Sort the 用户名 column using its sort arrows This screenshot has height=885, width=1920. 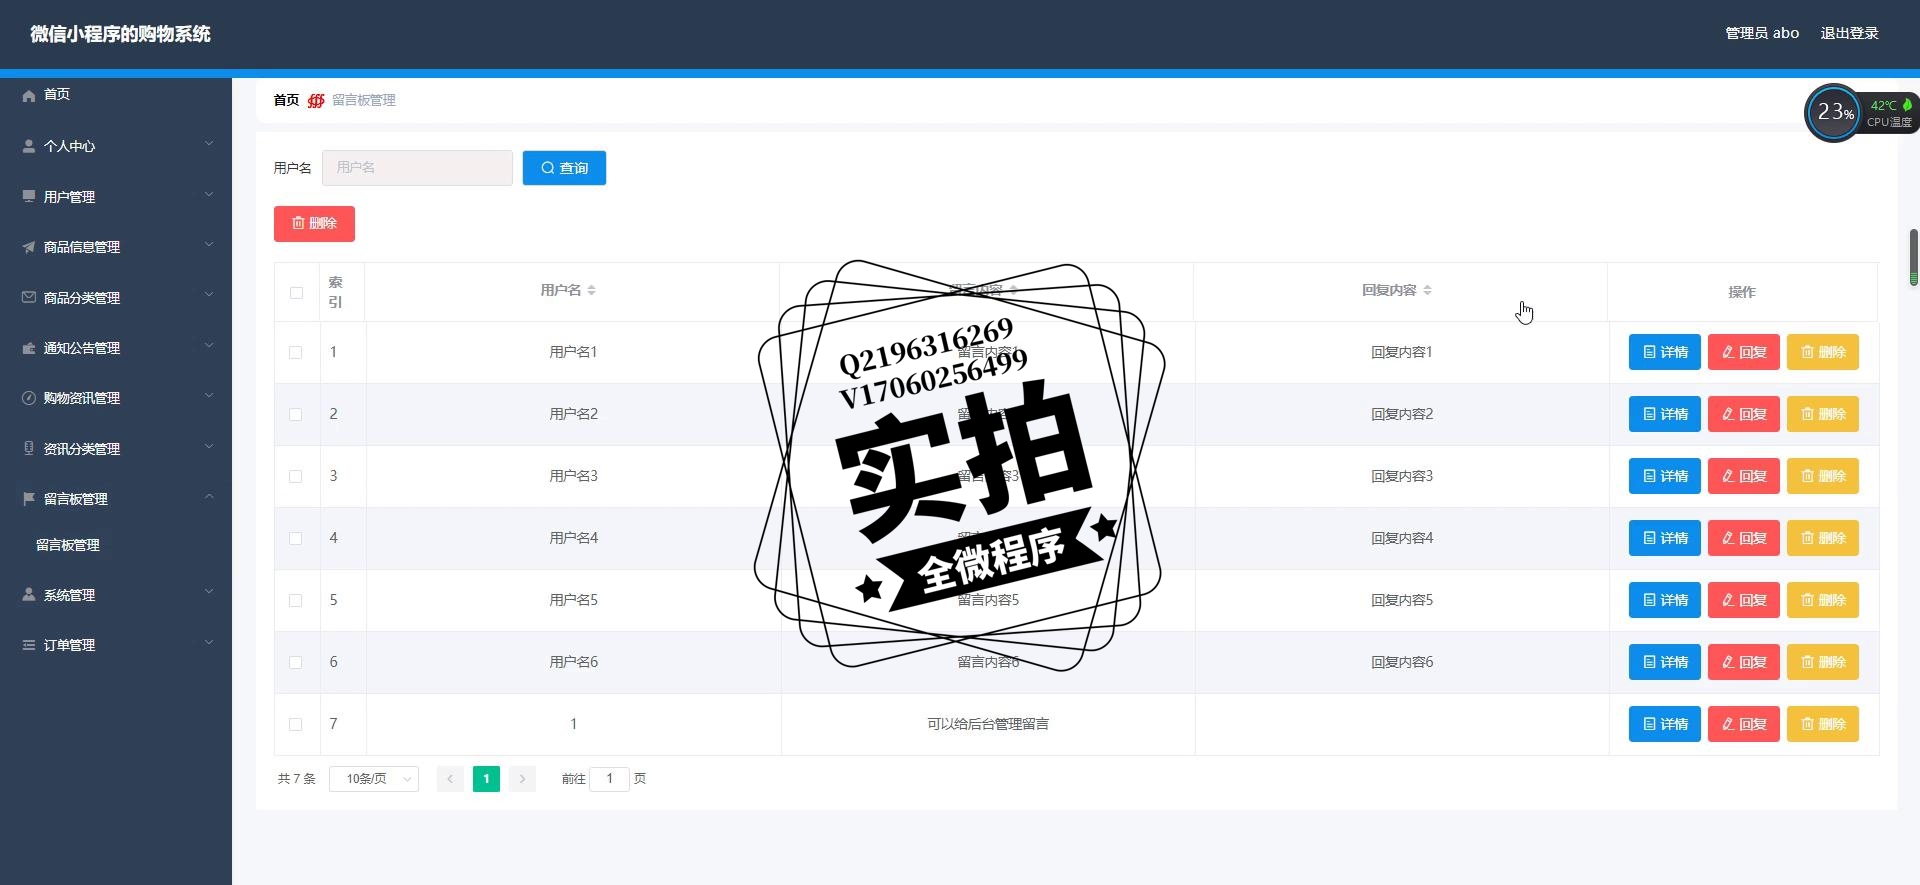click(592, 290)
